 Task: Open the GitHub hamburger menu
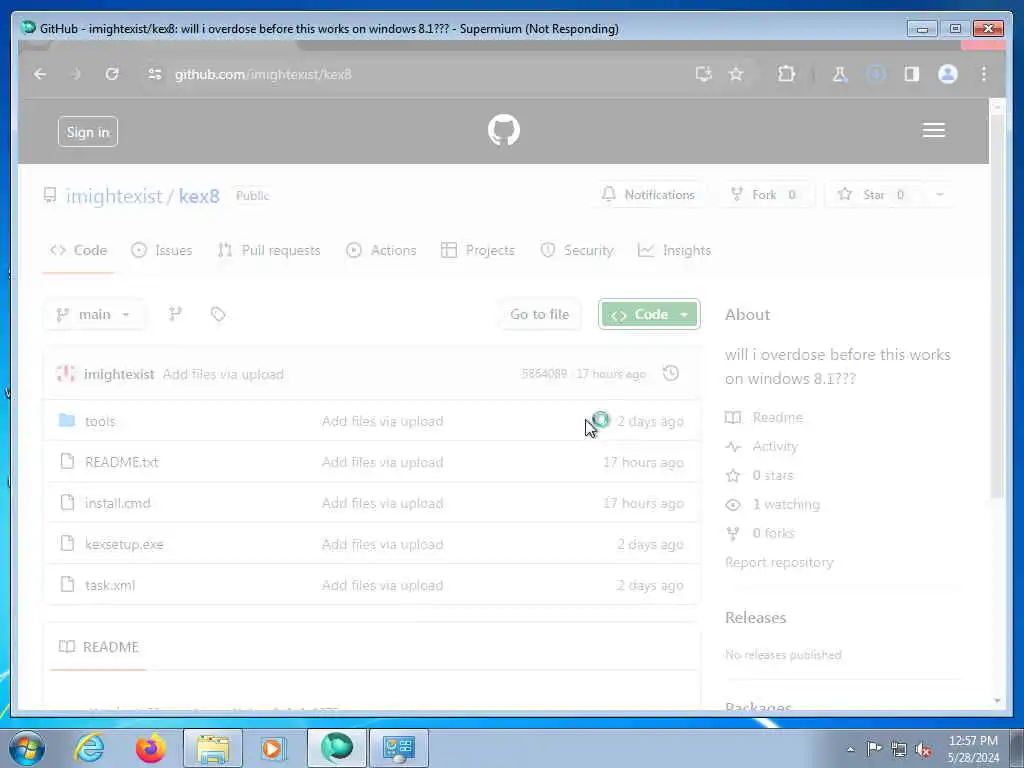tap(934, 130)
